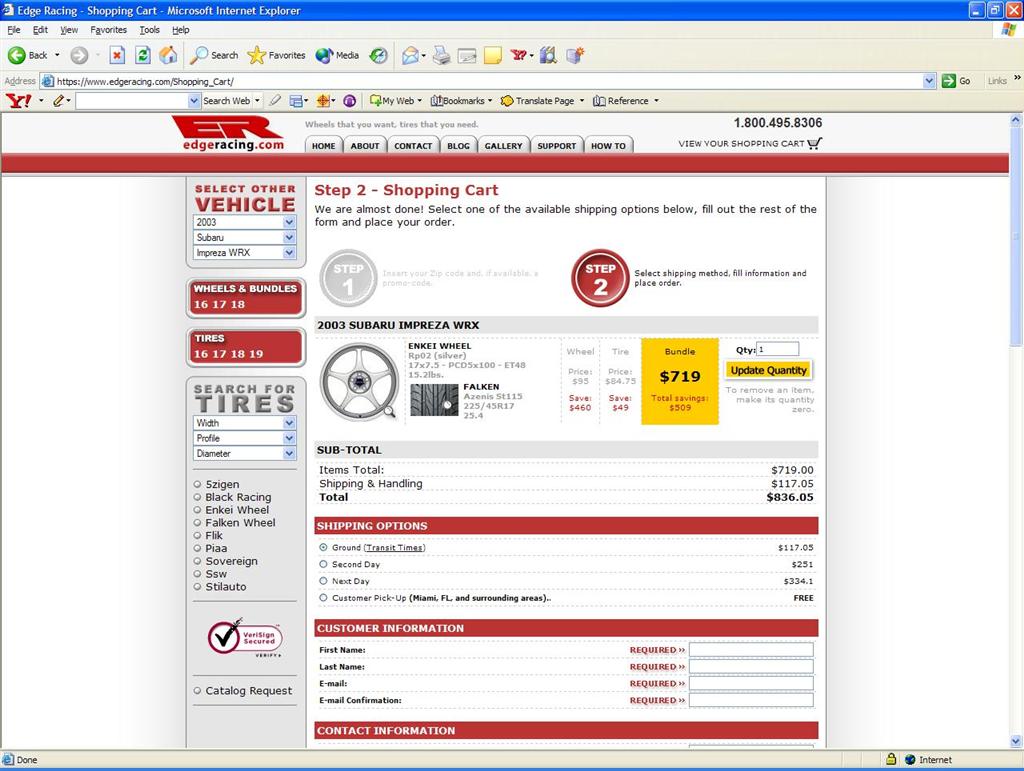Screen dimensions: 1024x771
Task: Open the Tools menu
Action: click(149, 30)
